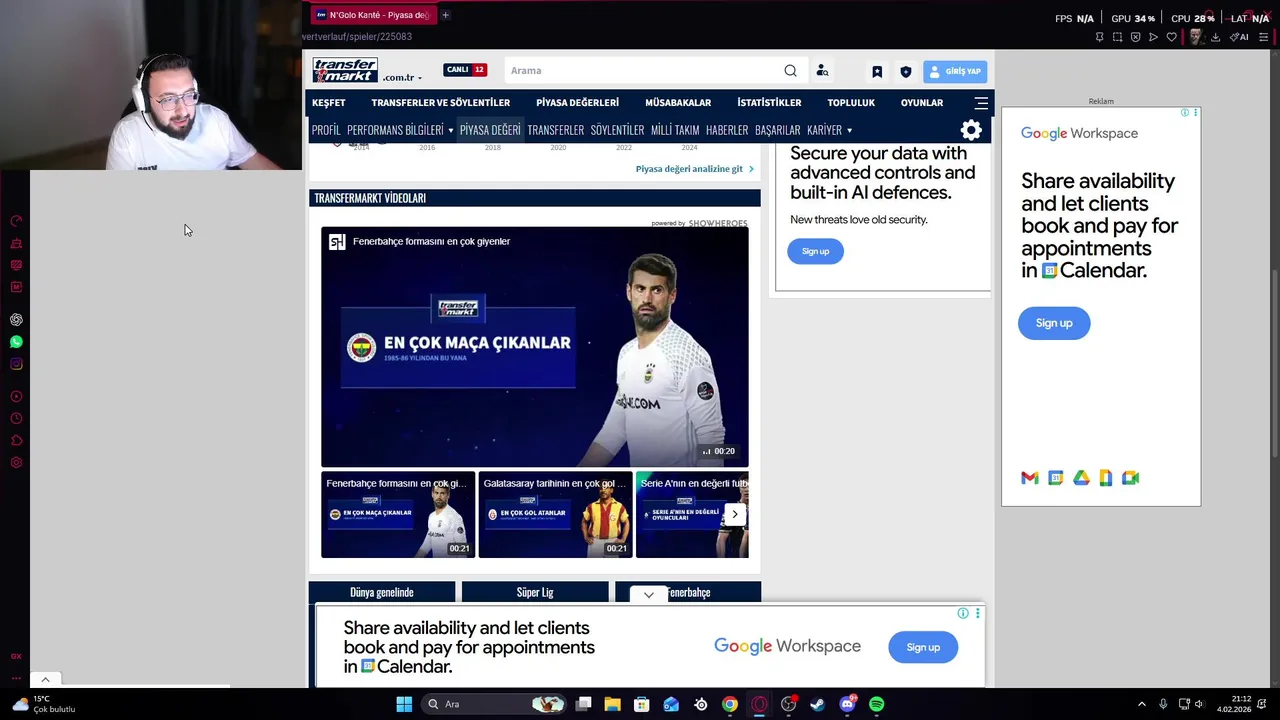Image resolution: width=1280 pixels, height=720 pixels.
Task: Click the Transfermarkt logo
Action: click(x=345, y=70)
